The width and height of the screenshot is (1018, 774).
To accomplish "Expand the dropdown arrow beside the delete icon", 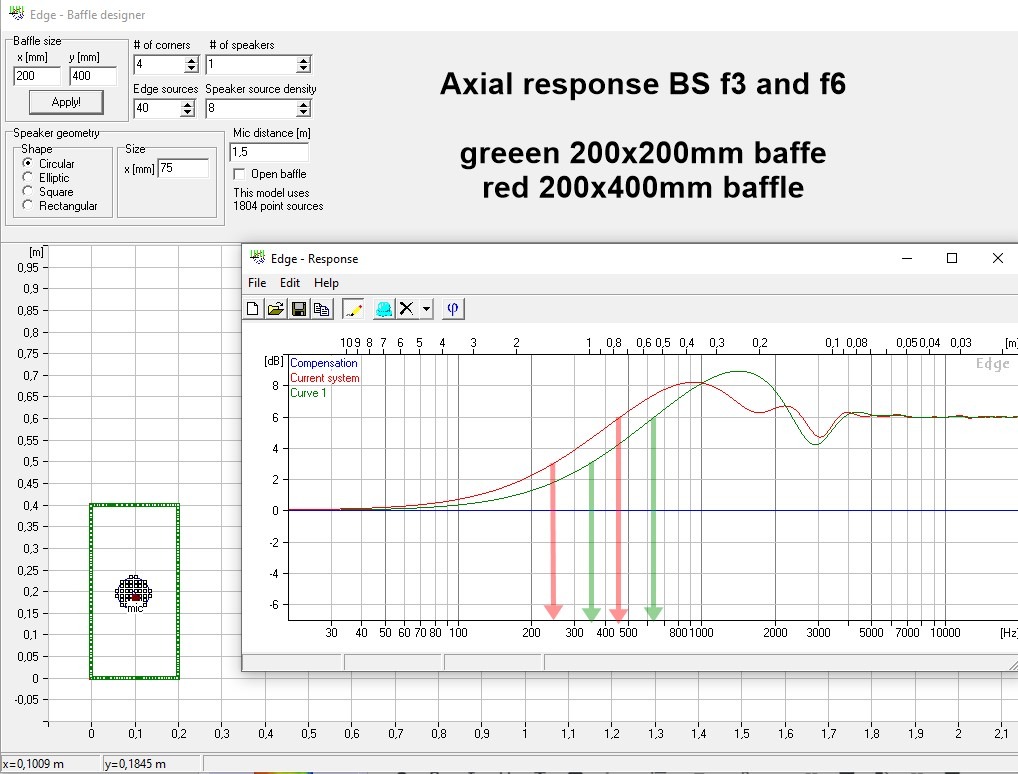I will (426, 309).
